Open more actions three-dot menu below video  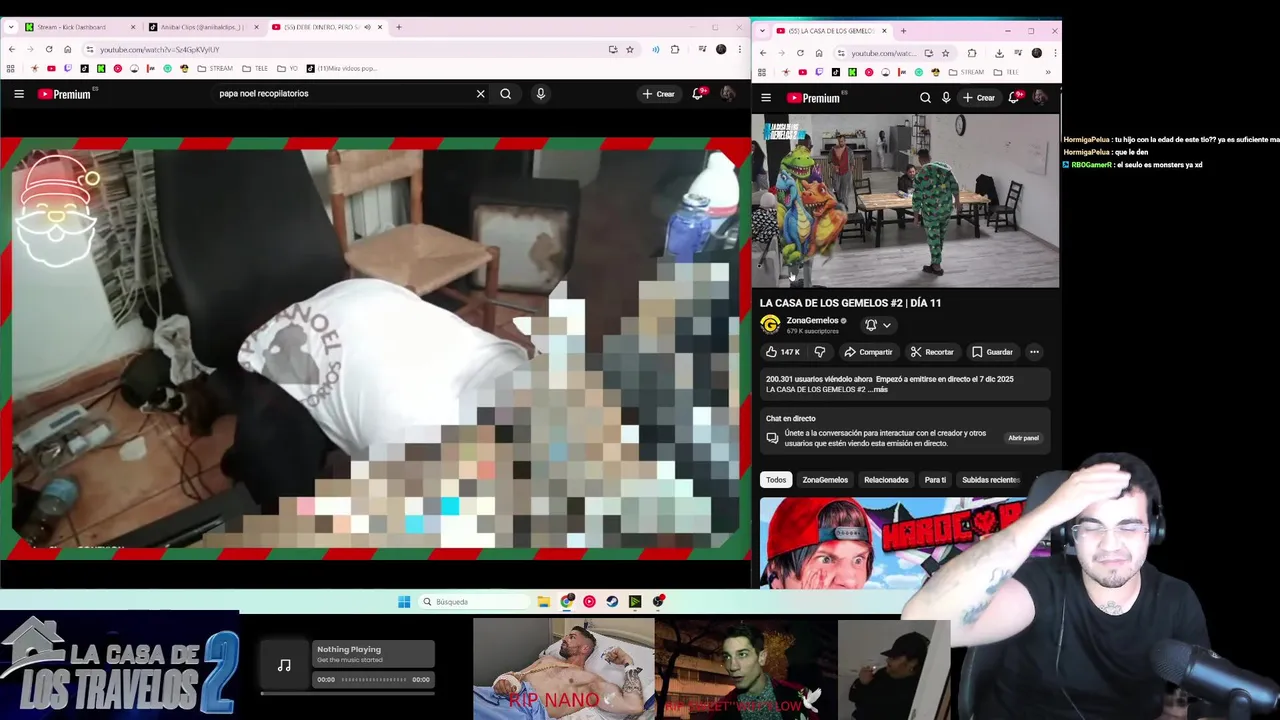click(x=1034, y=352)
